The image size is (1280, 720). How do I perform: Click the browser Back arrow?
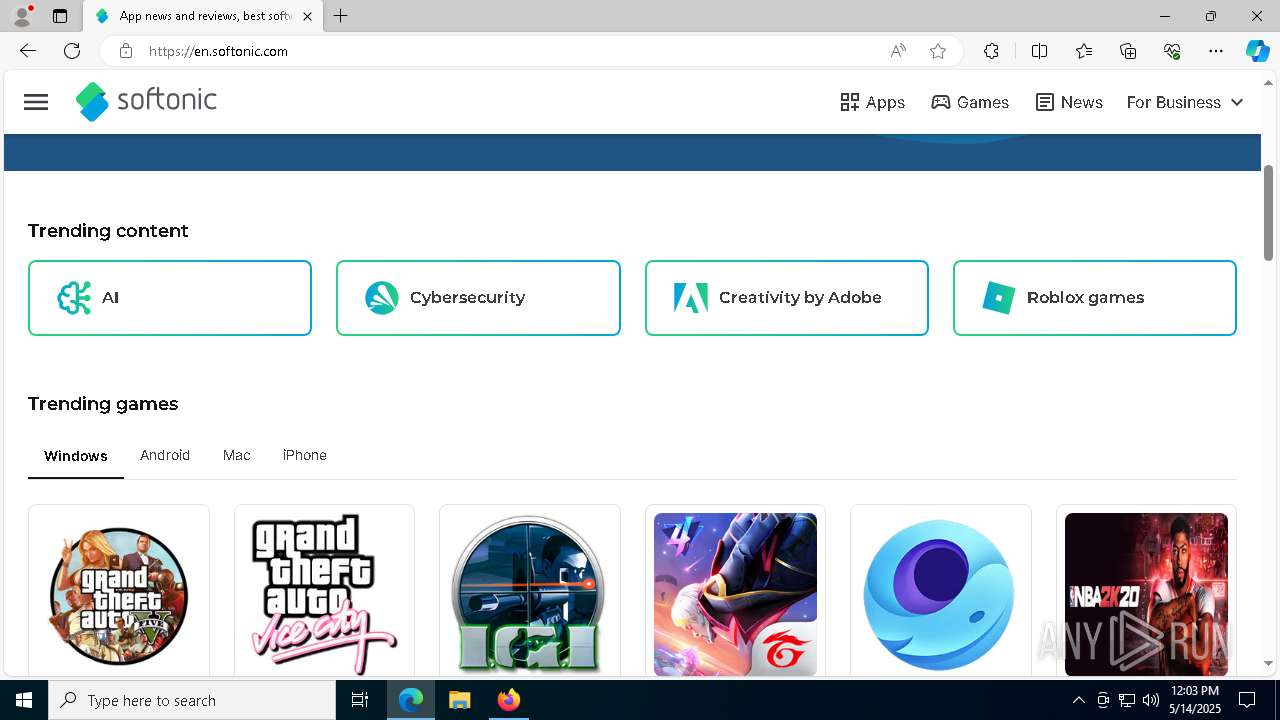[x=27, y=51]
